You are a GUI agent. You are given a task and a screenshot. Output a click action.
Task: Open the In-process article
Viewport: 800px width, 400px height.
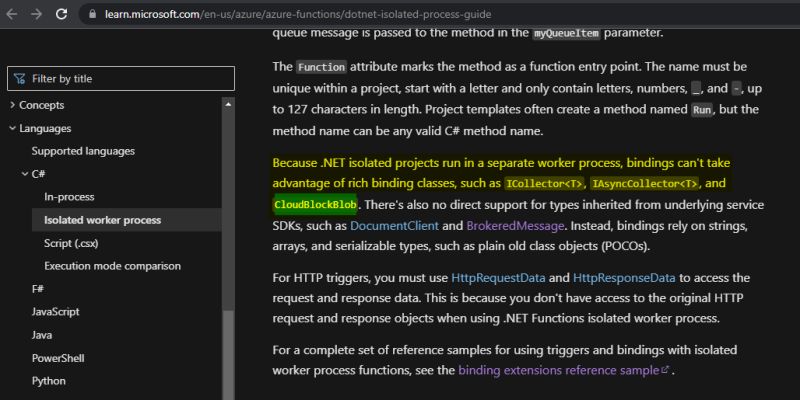pyautogui.click(x=69, y=197)
